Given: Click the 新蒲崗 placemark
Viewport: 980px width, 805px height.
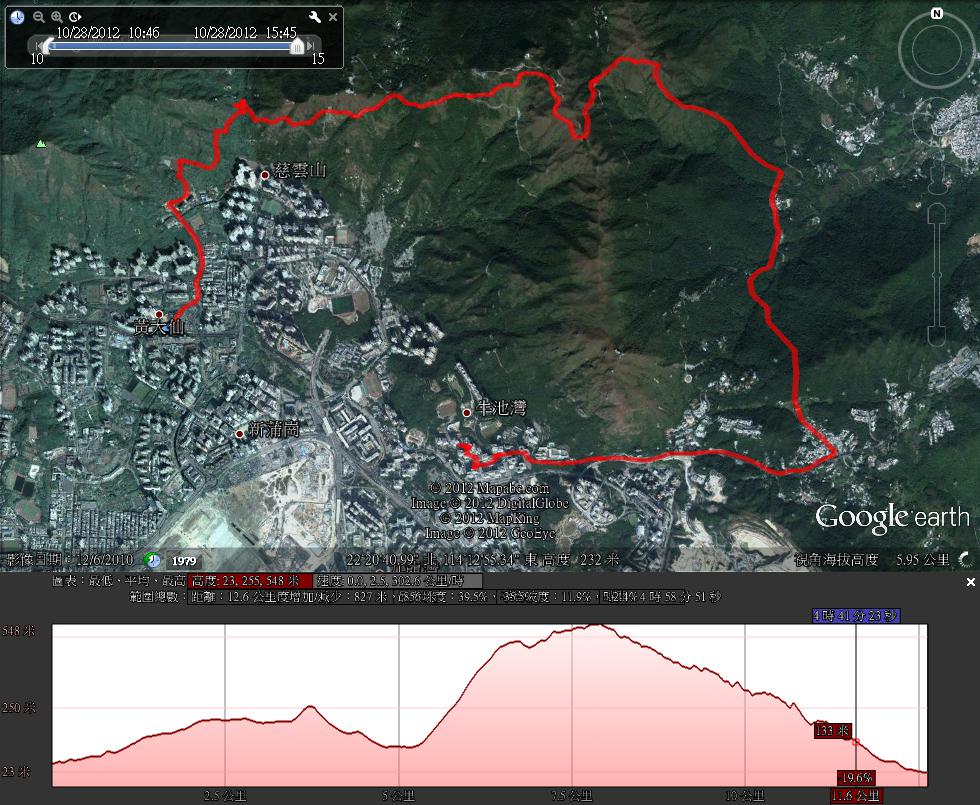Looking at the screenshot, I should (239, 434).
